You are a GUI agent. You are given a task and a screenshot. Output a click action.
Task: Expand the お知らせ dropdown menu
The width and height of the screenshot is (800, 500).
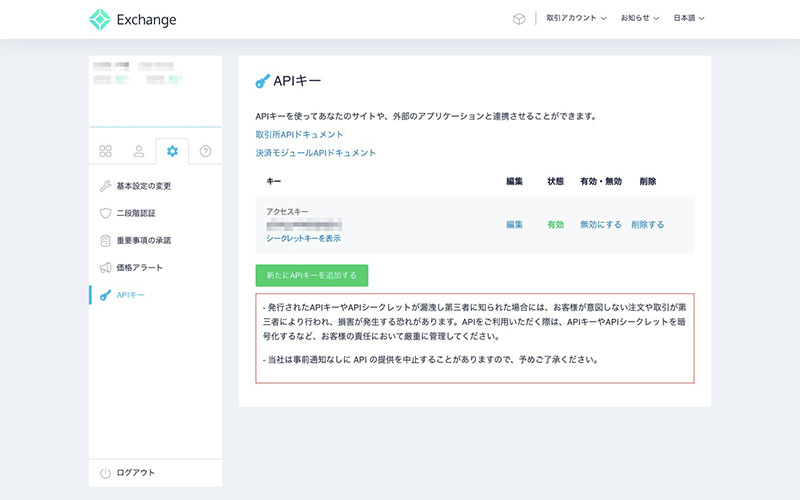[639, 19]
